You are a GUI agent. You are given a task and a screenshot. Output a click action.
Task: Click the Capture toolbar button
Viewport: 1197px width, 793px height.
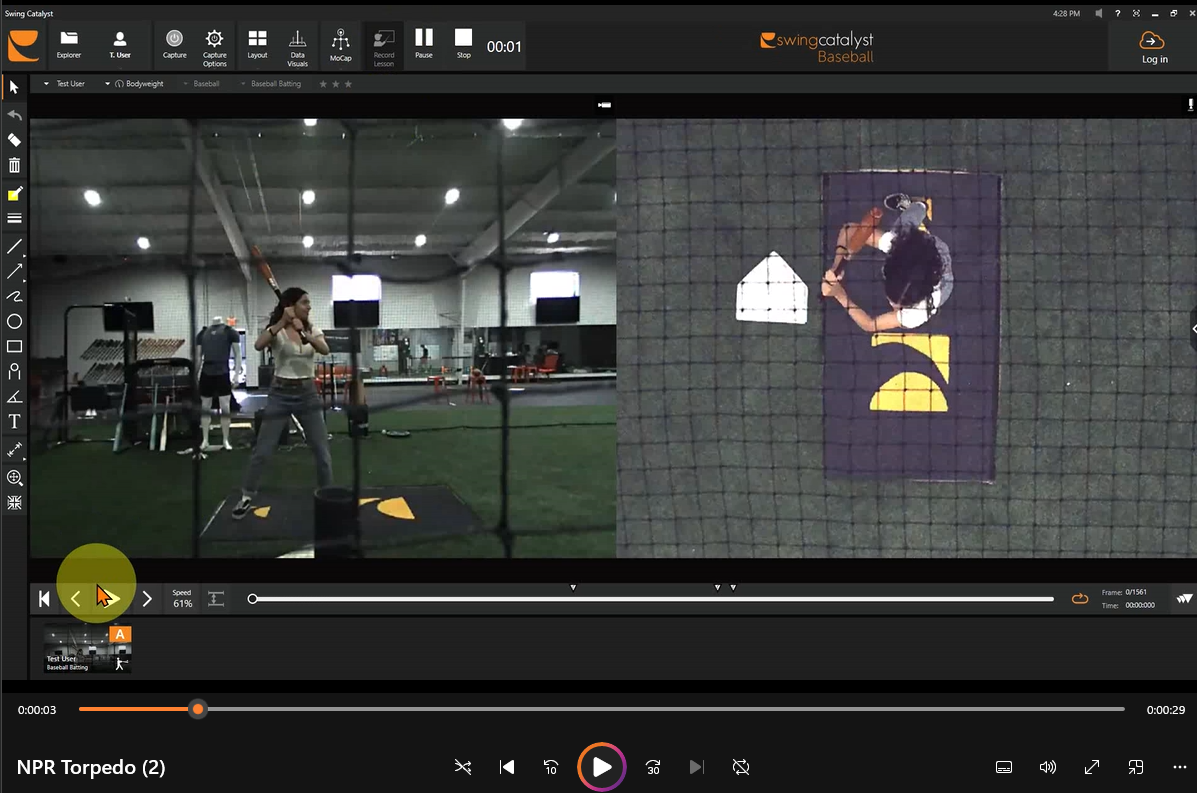174,45
